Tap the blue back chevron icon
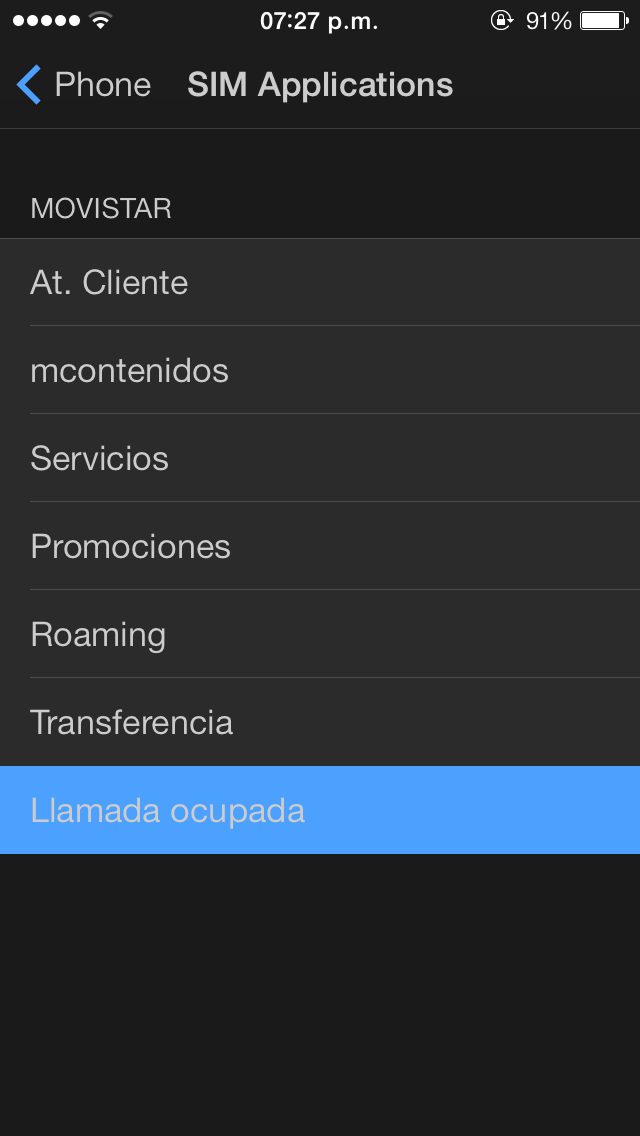 [x=29, y=85]
